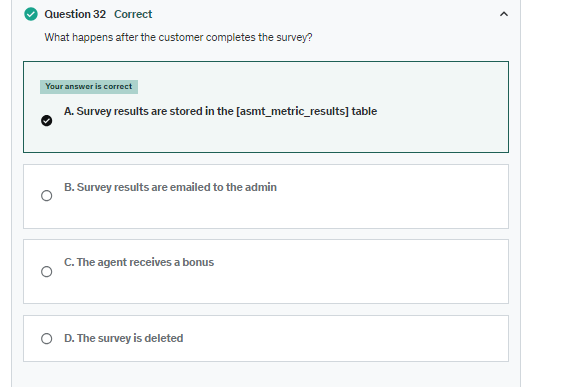Click the 'D.' letter prefix of fourth answer

(69, 338)
